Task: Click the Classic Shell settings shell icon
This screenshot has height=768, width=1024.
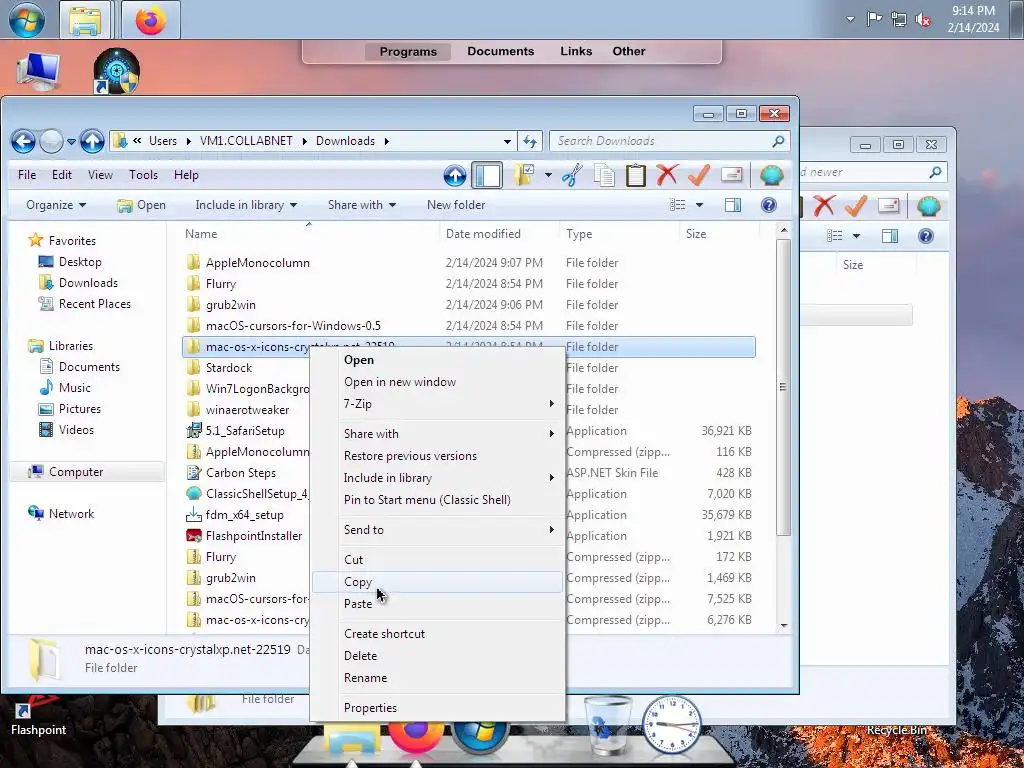Action: coord(771,175)
